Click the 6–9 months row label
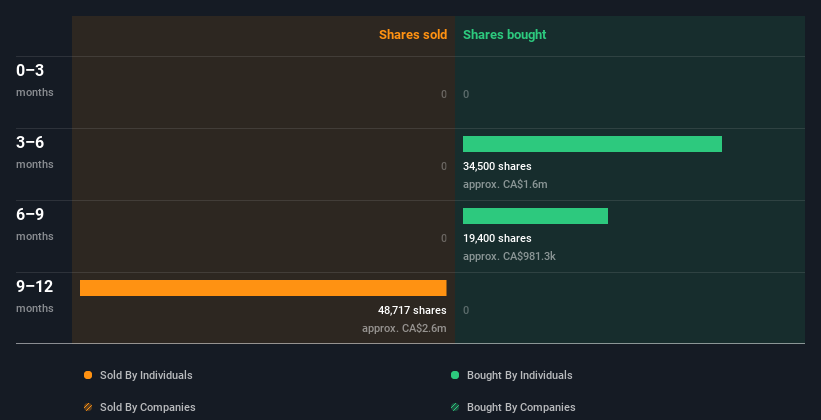Screen dimensions: 821x420 pyautogui.click(x=35, y=224)
